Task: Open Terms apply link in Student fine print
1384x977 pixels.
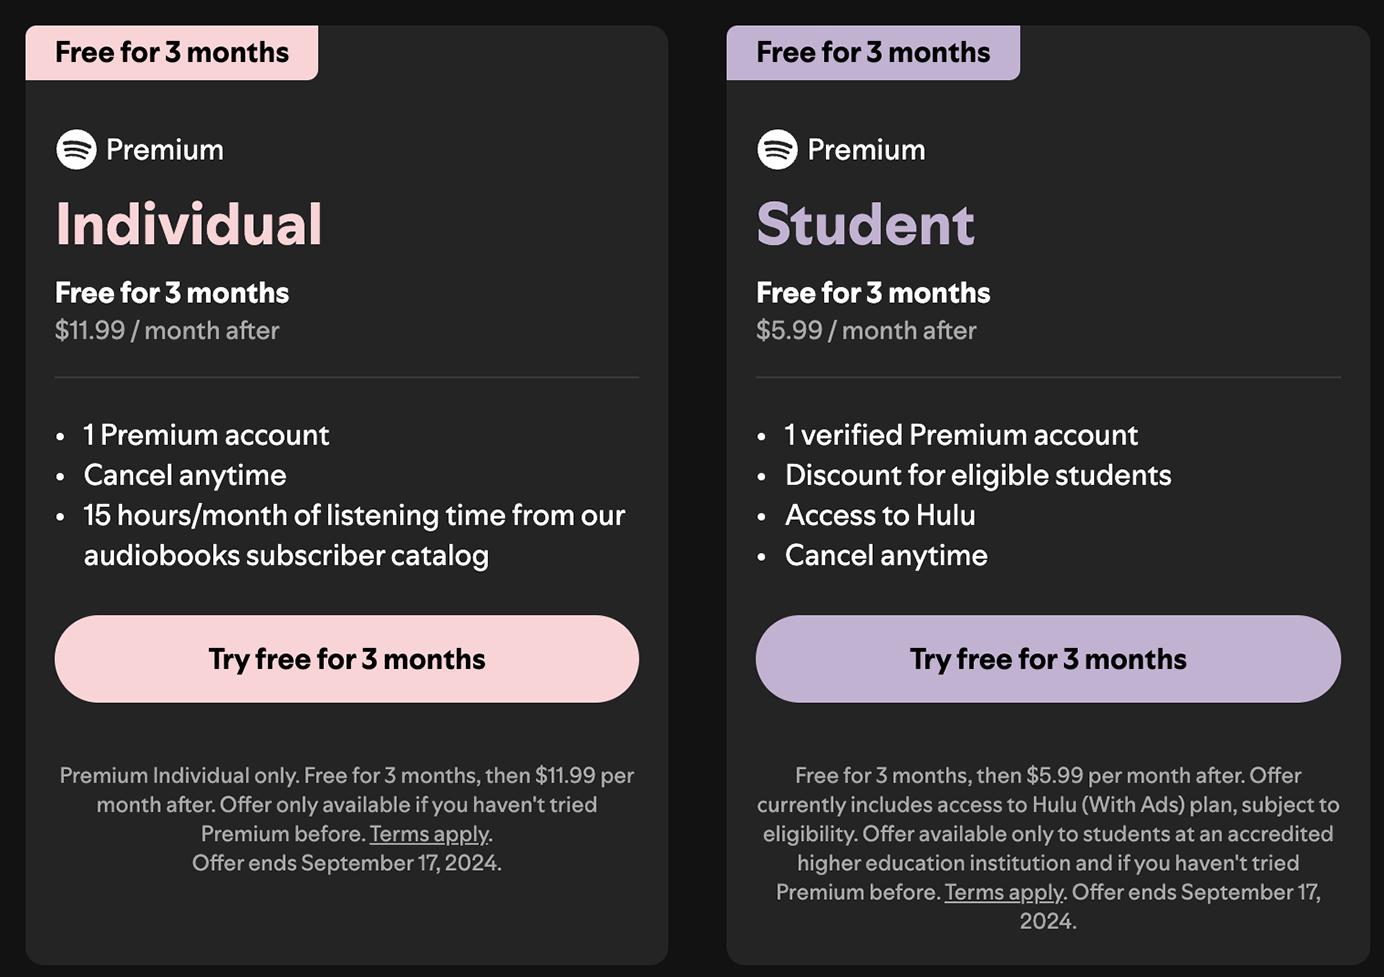Action: [x=1004, y=892]
